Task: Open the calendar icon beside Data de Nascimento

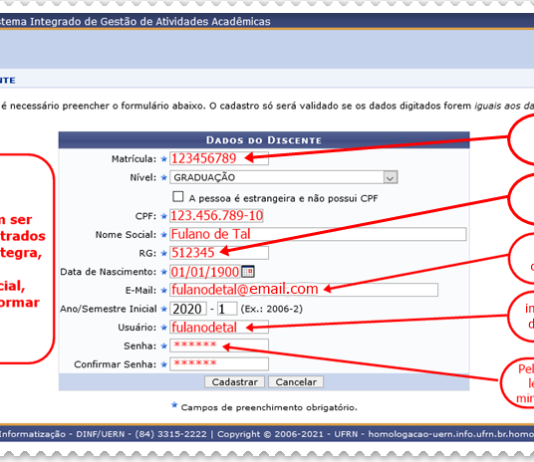Action: pyautogui.click(x=248, y=271)
